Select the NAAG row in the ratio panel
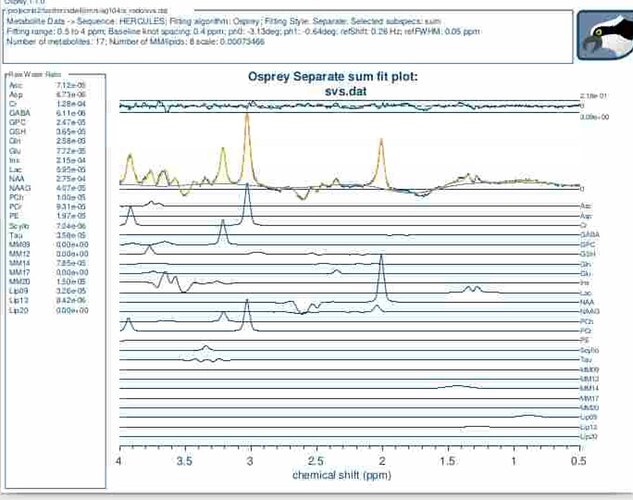 click(48, 188)
